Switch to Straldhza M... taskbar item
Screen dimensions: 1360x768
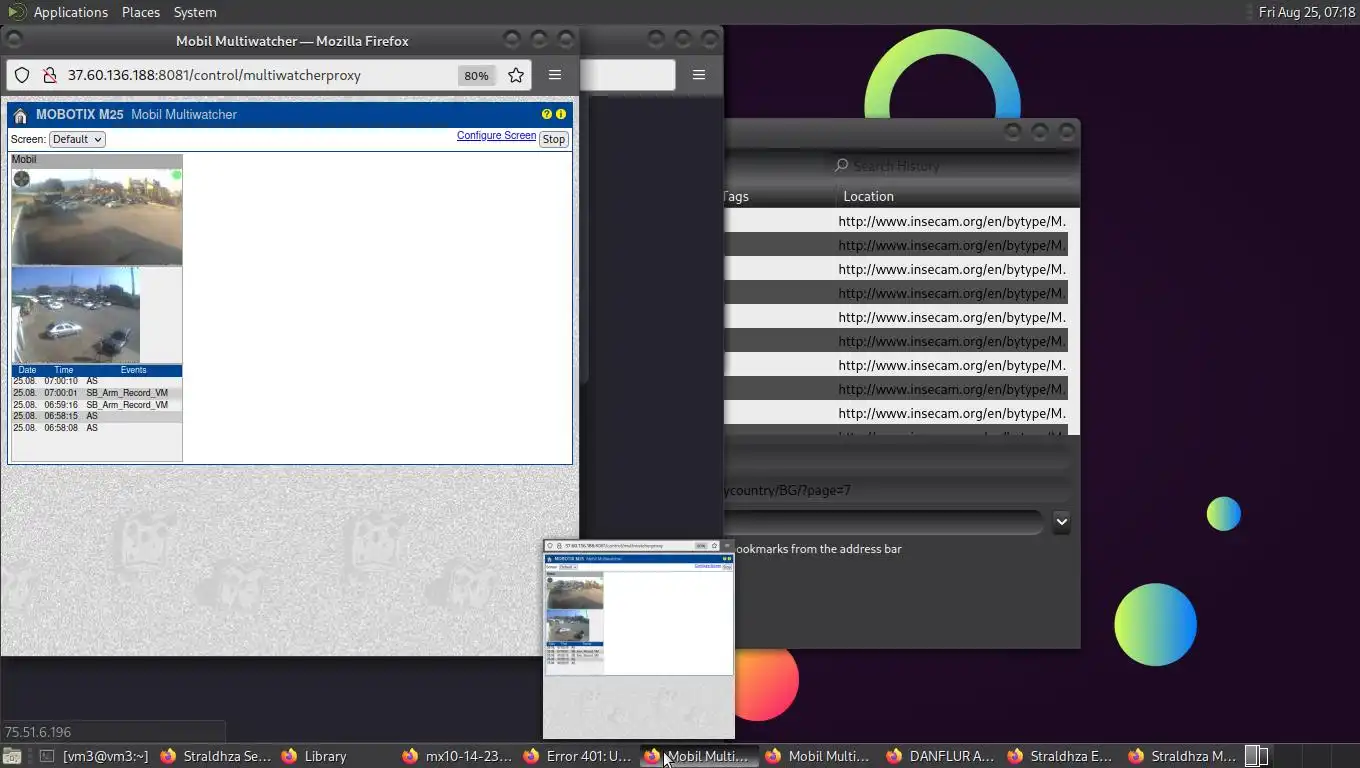pyautogui.click(x=1184, y=756)
